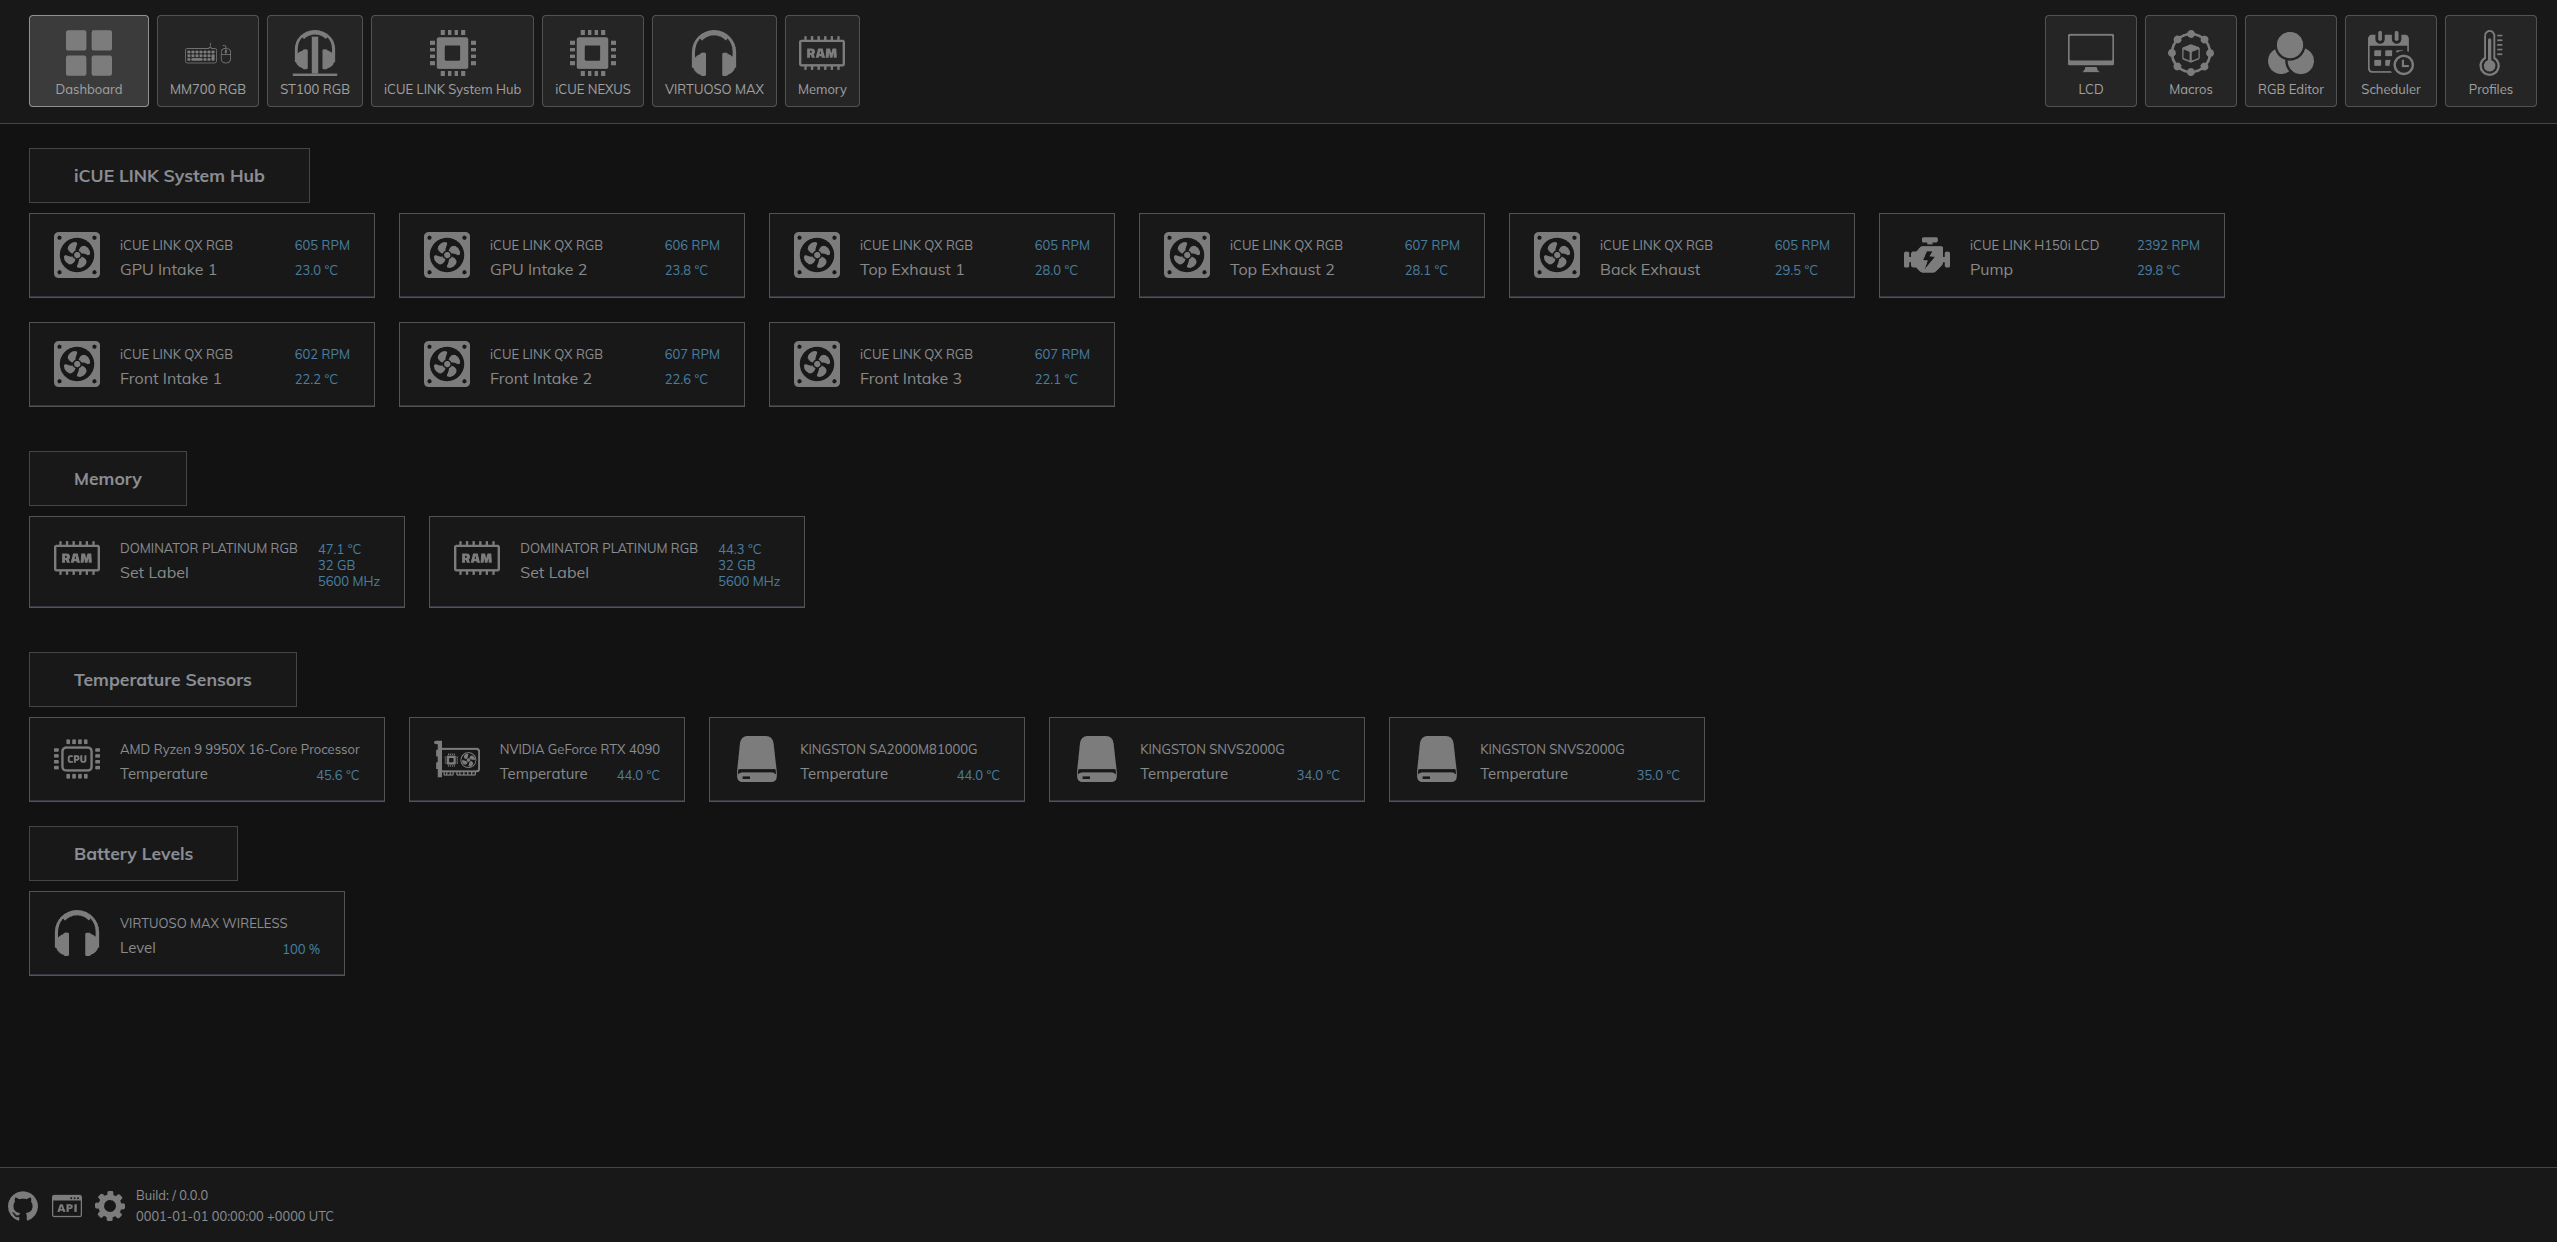Edit the Top Exhaust 1 label
The image size is (2557, 1242).
point(912,270)
